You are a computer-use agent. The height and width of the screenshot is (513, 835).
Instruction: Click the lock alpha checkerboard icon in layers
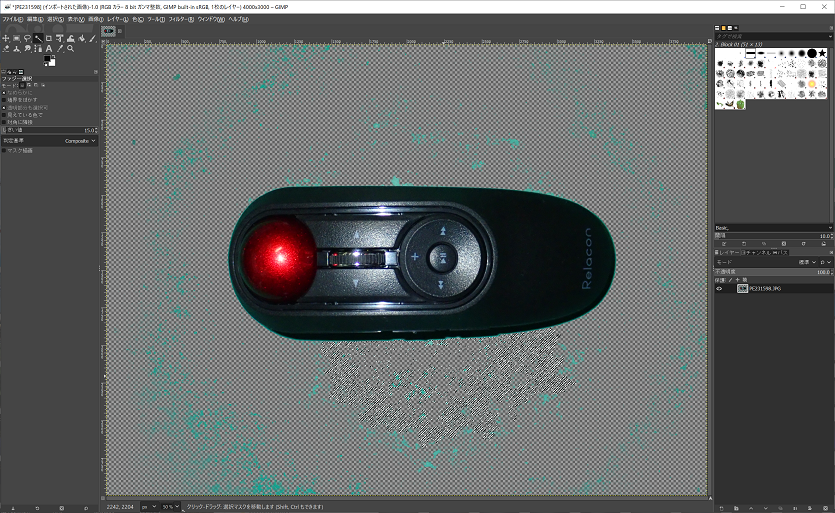point(744,280)
